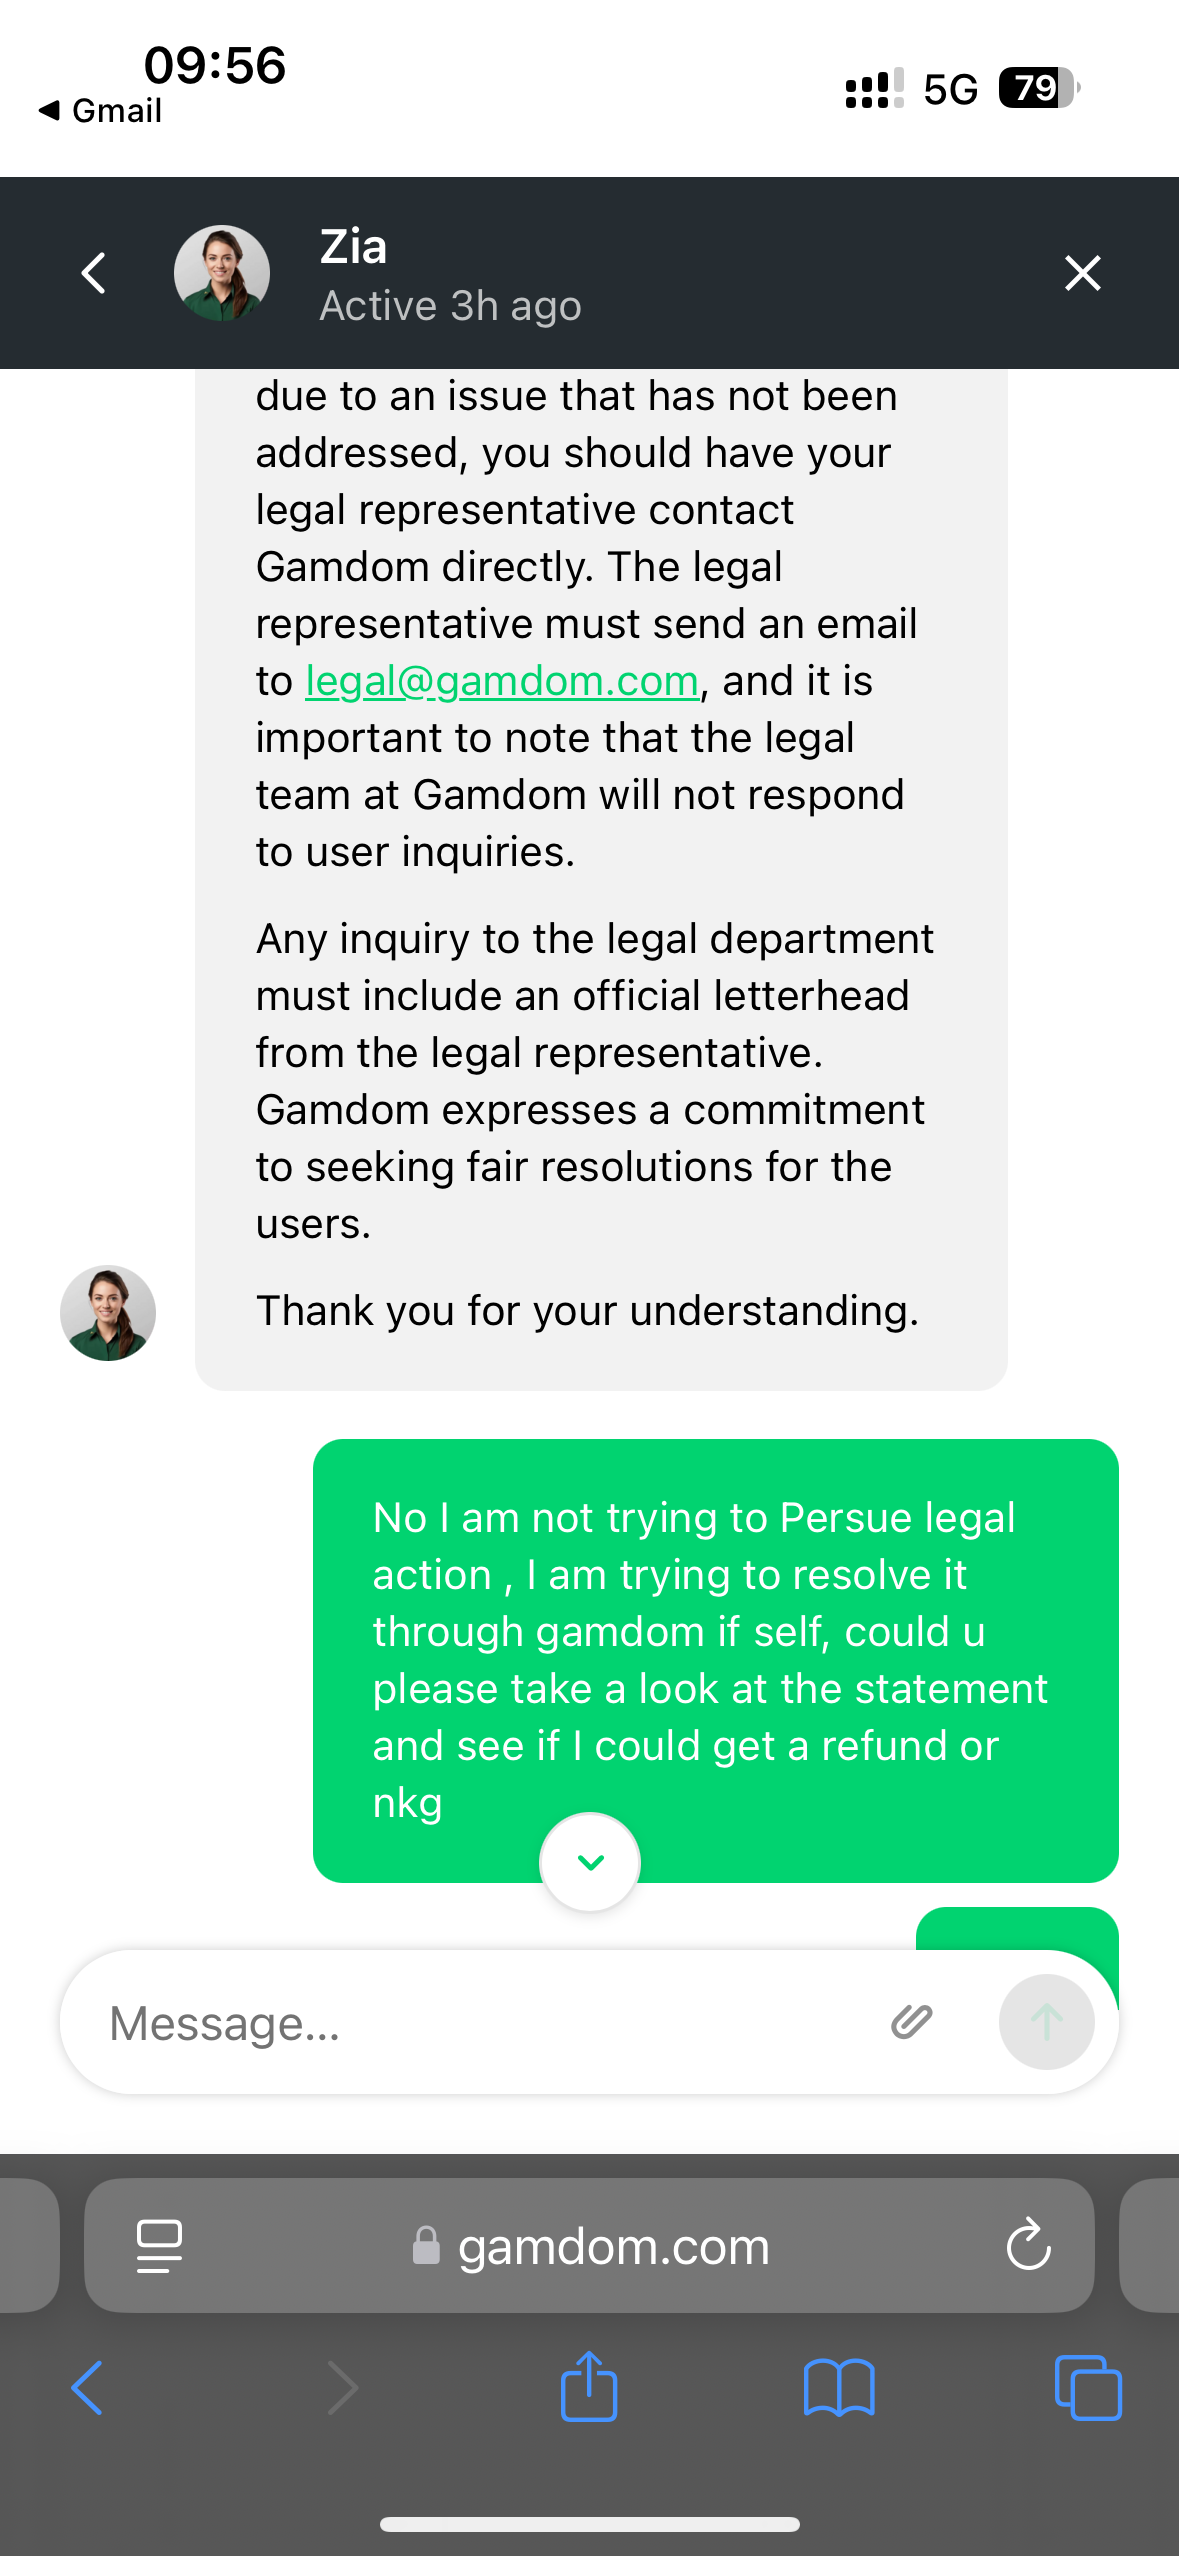This screenshot has height=2556, width=1179.
Task: Reload the page with refresh icon
Action: tap(1028, 2246)
